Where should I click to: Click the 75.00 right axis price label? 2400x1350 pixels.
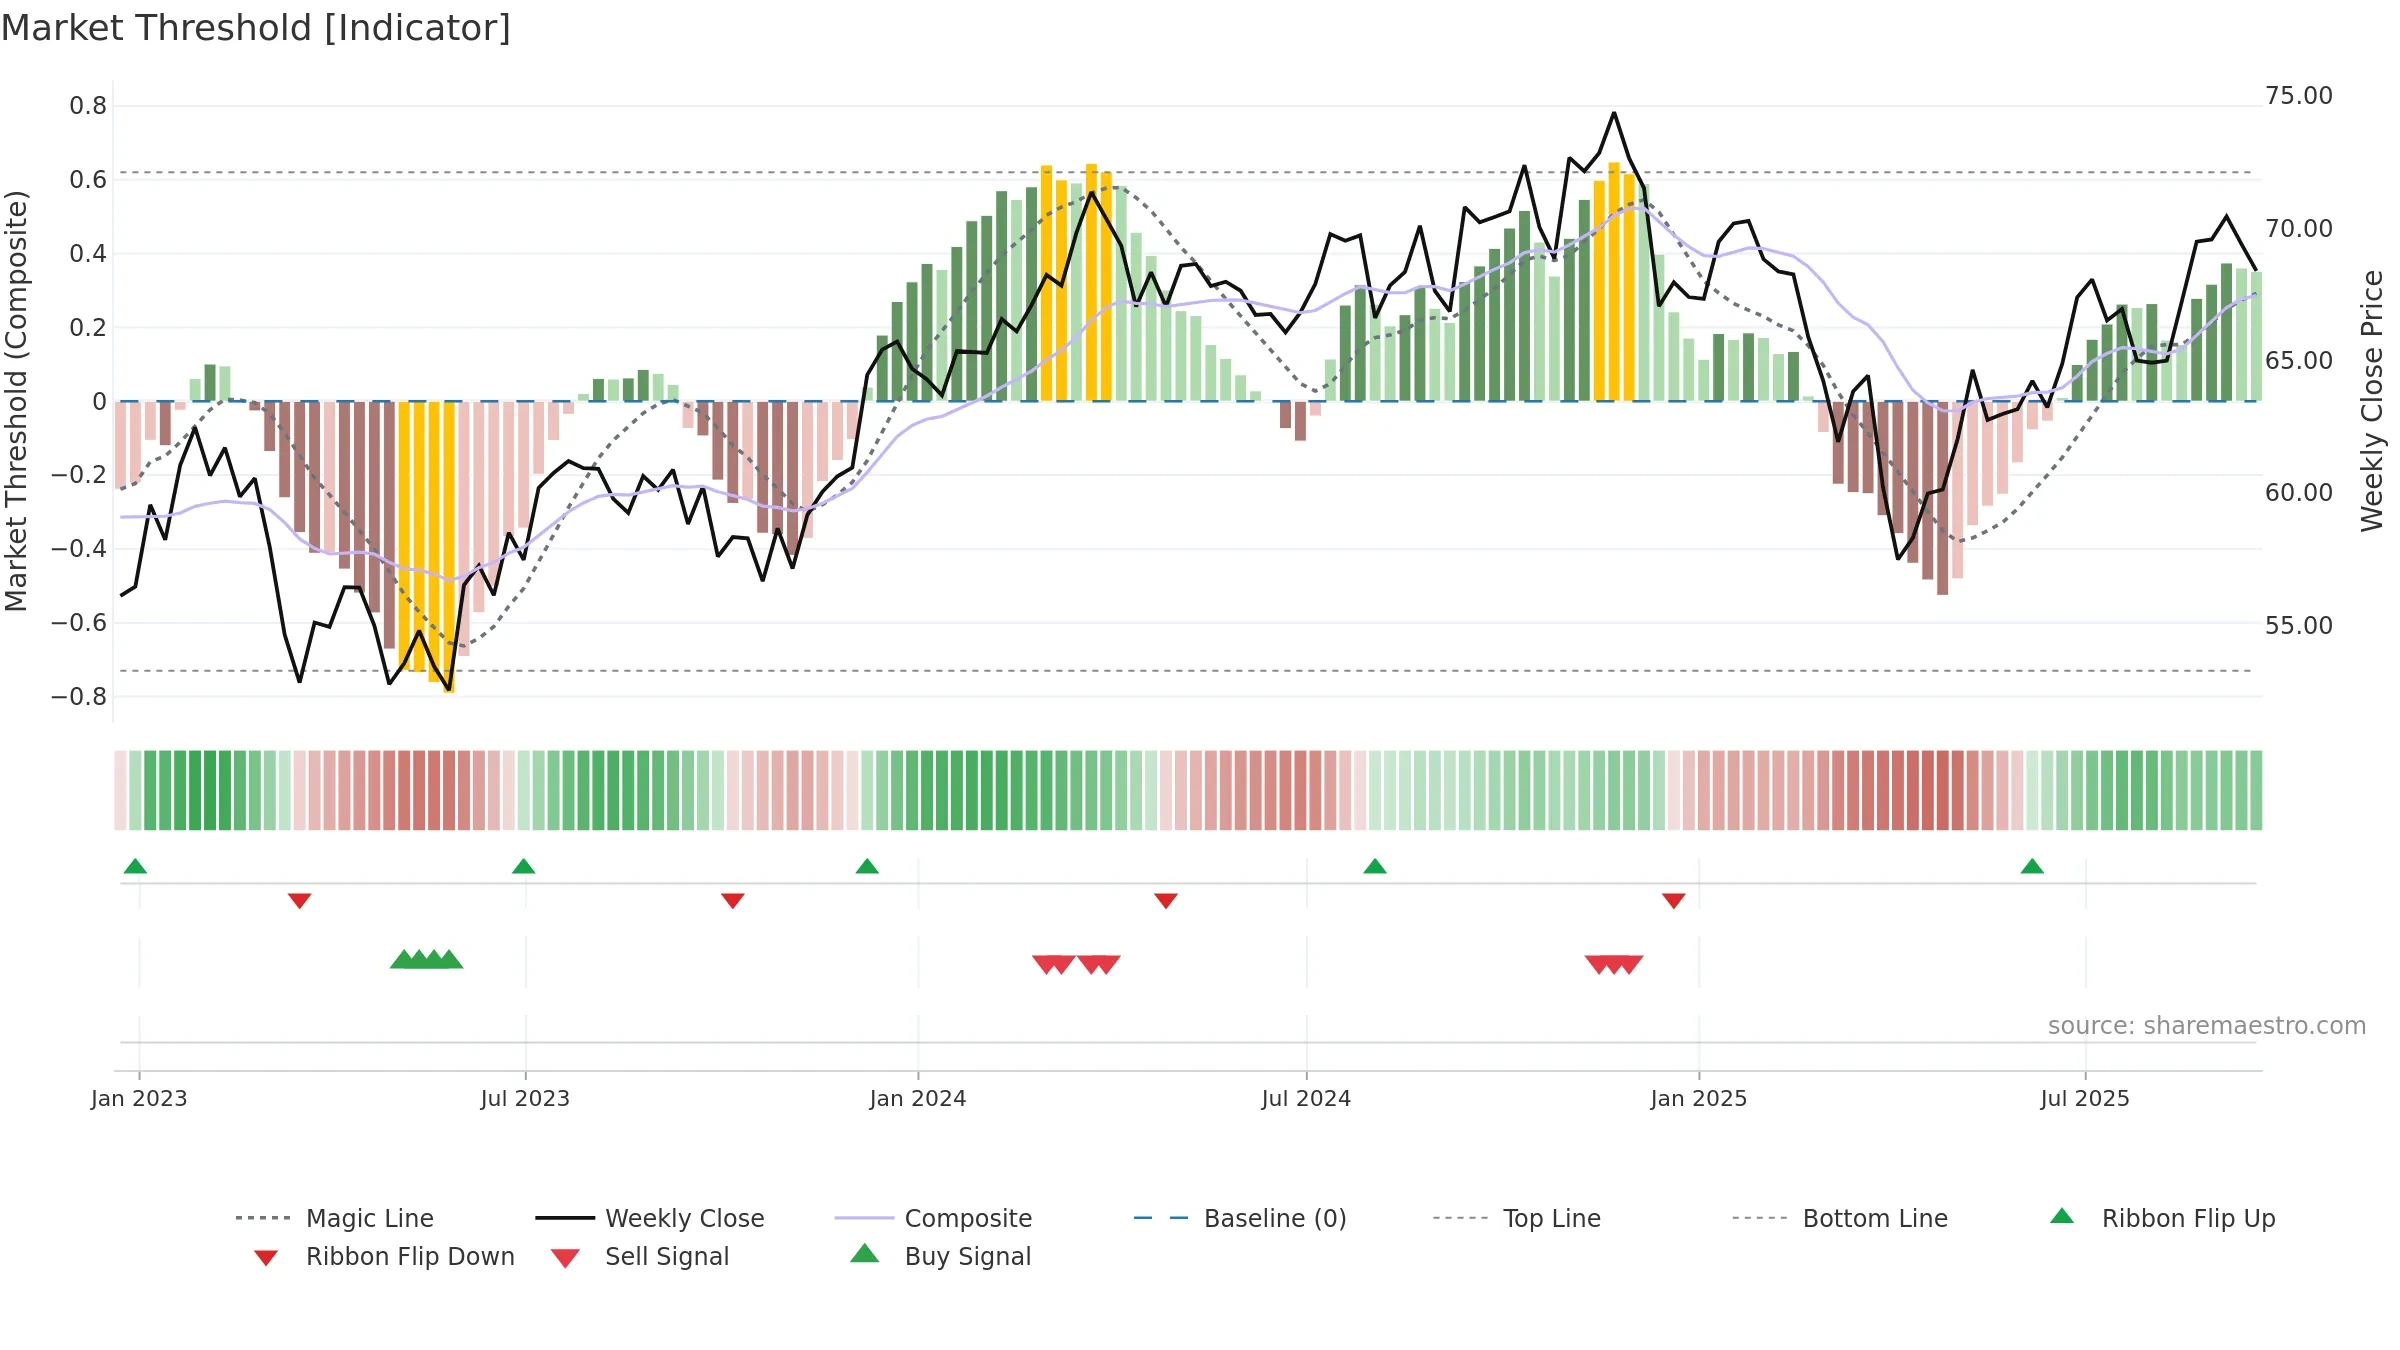[2299, 96]
